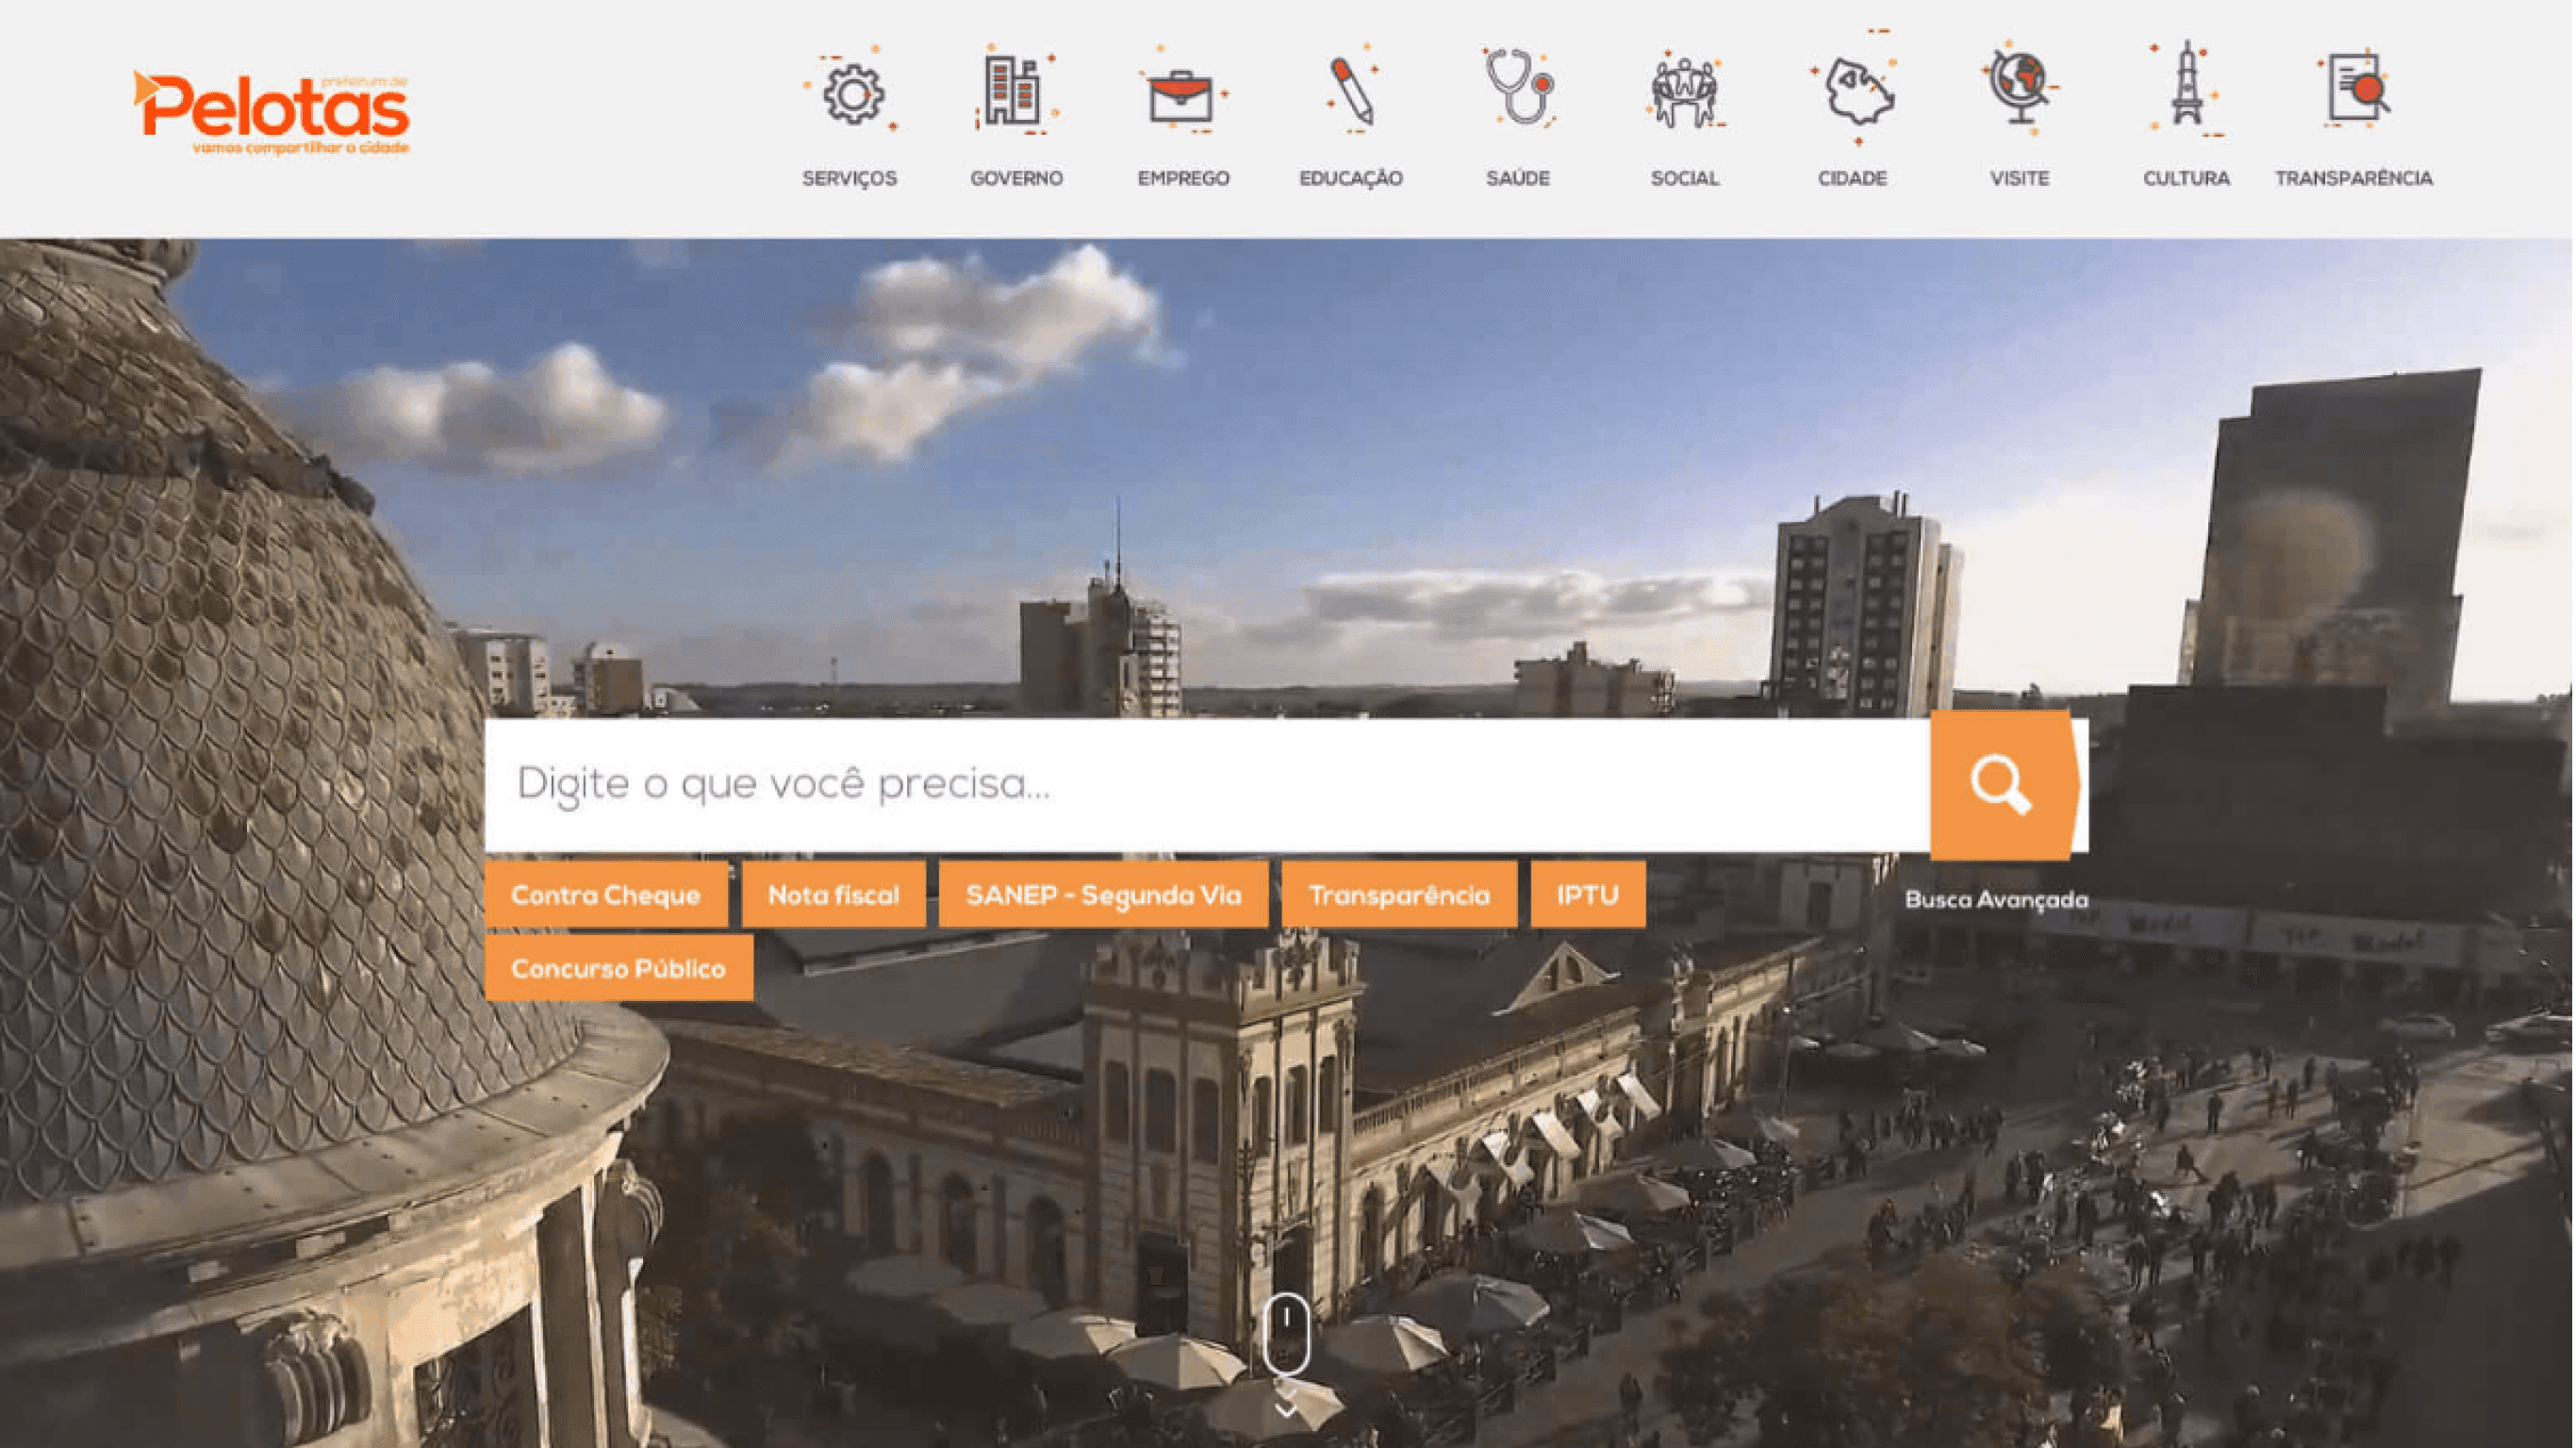This screenshot has height=1448, width=2576.
Task: Focus the 'Digite o que você precisa' search field
Action: click(x=1208, y=786)
